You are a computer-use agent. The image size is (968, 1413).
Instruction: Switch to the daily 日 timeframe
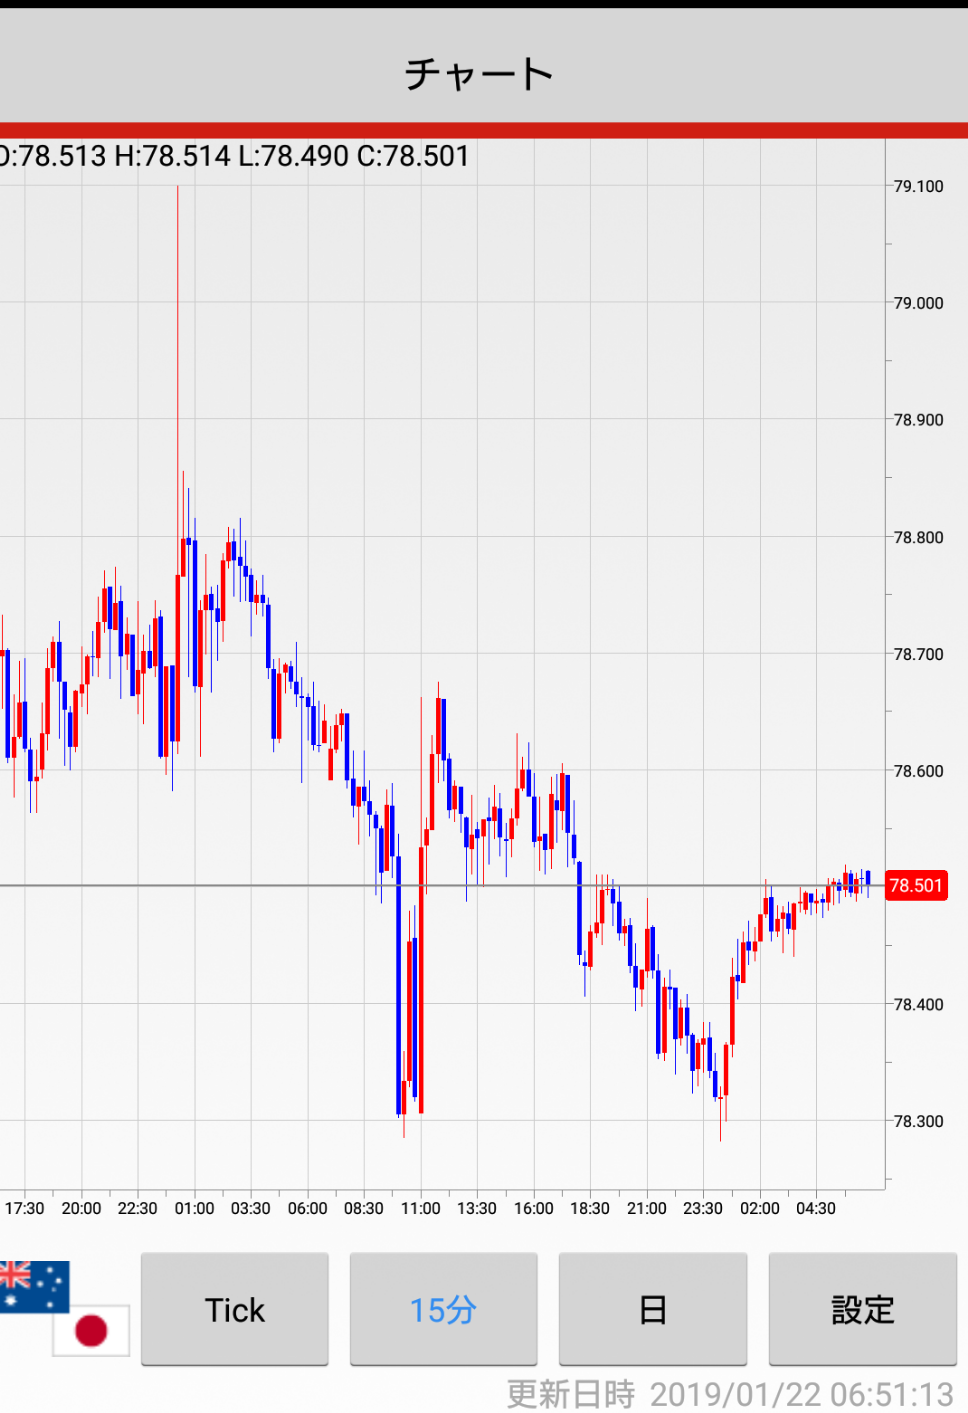point(652,1309)
